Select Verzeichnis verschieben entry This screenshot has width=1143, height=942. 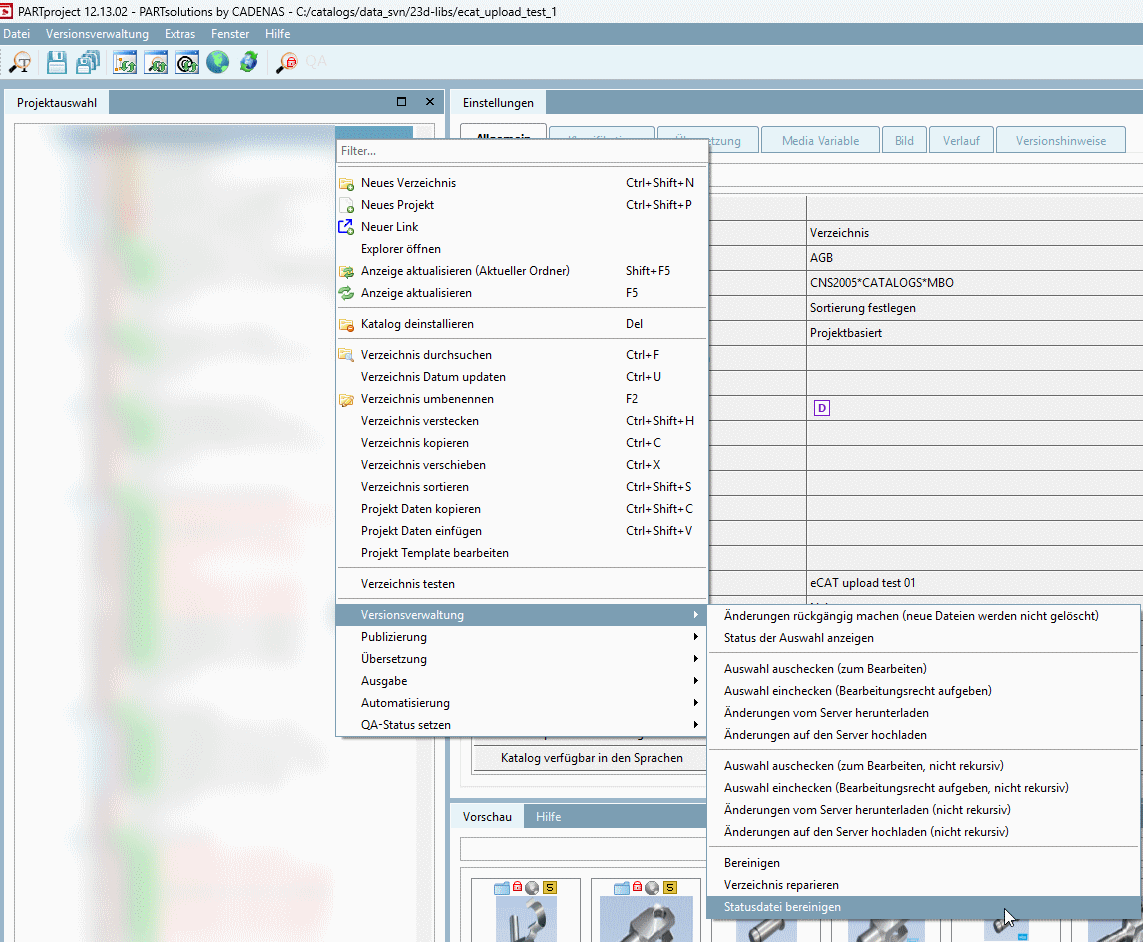click(x=521, y=465)
